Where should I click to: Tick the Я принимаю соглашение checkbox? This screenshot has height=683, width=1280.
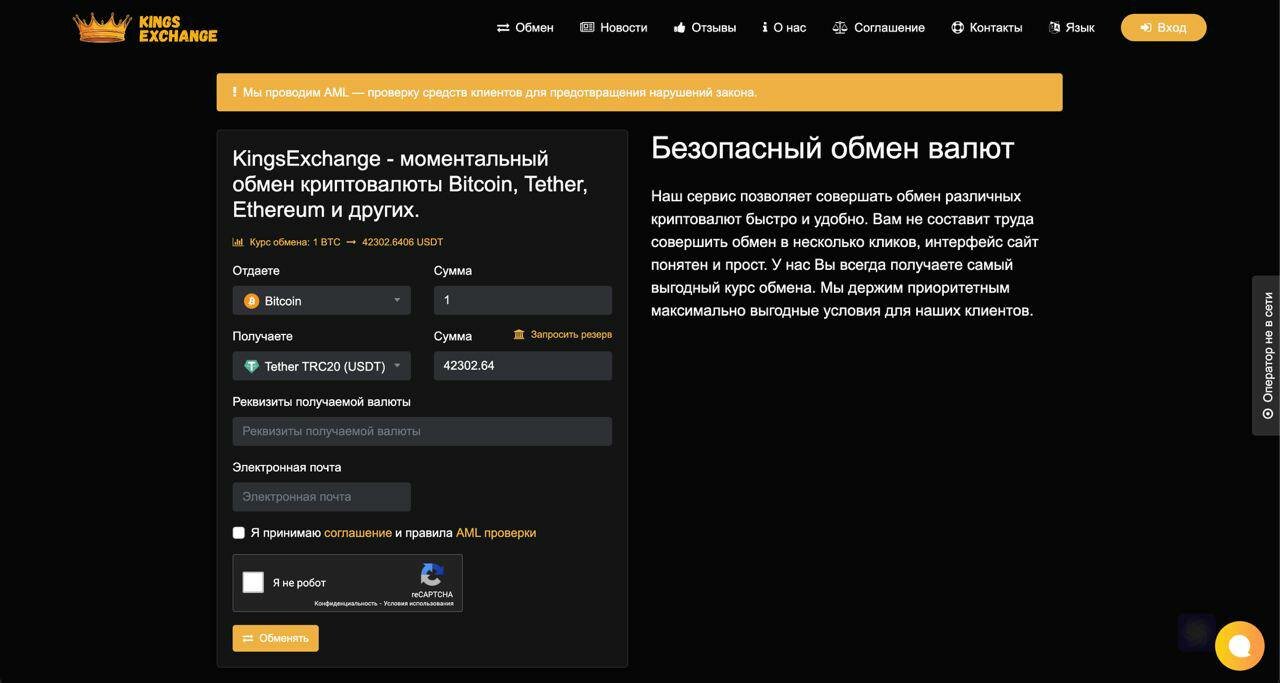(239, 533)
